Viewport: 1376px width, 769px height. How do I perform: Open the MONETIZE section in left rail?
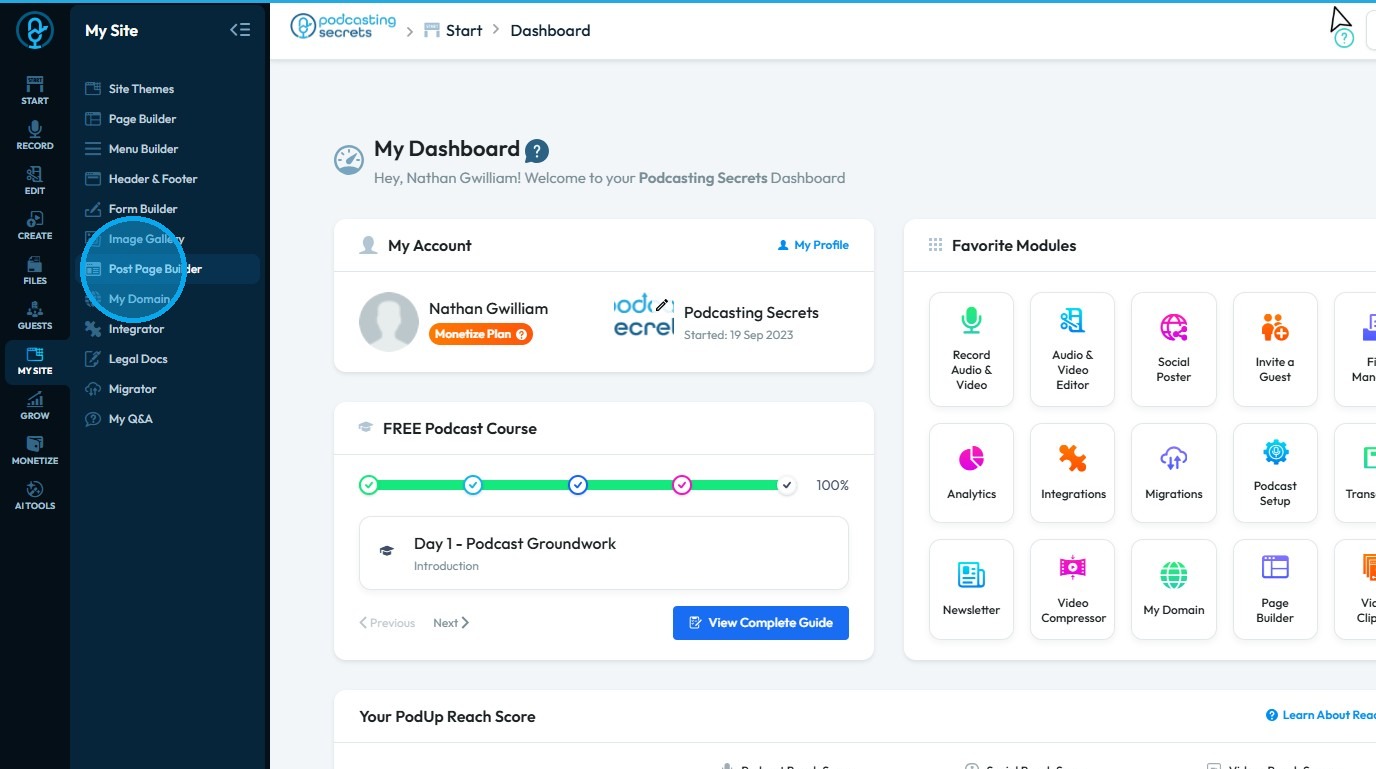[x=35, y=449]
